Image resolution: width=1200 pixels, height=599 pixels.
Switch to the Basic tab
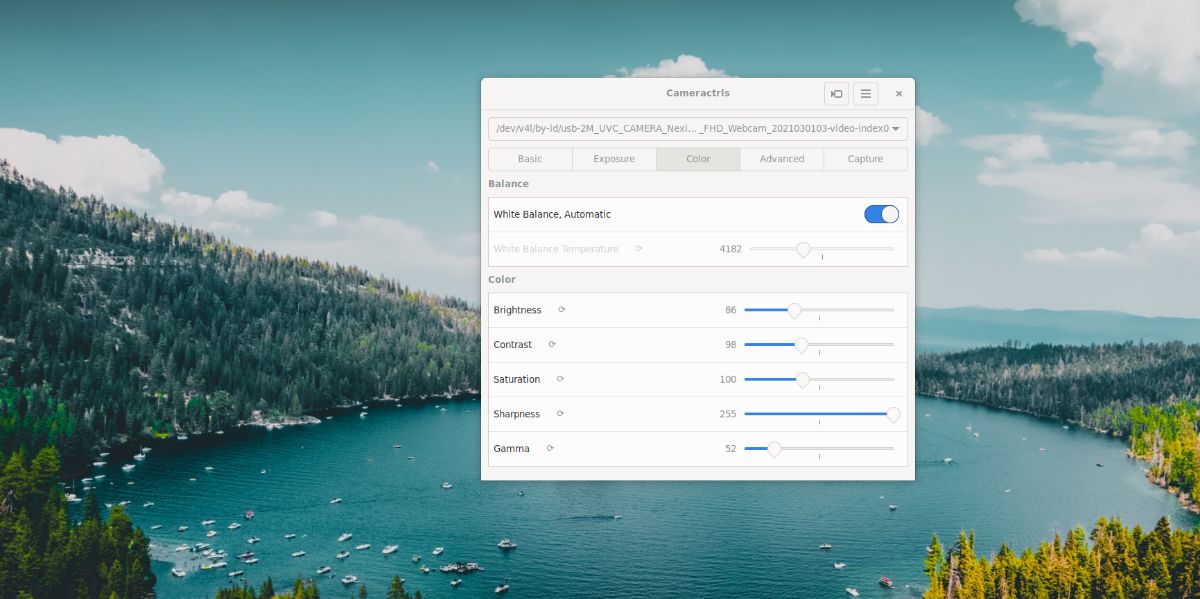point(530,159)
